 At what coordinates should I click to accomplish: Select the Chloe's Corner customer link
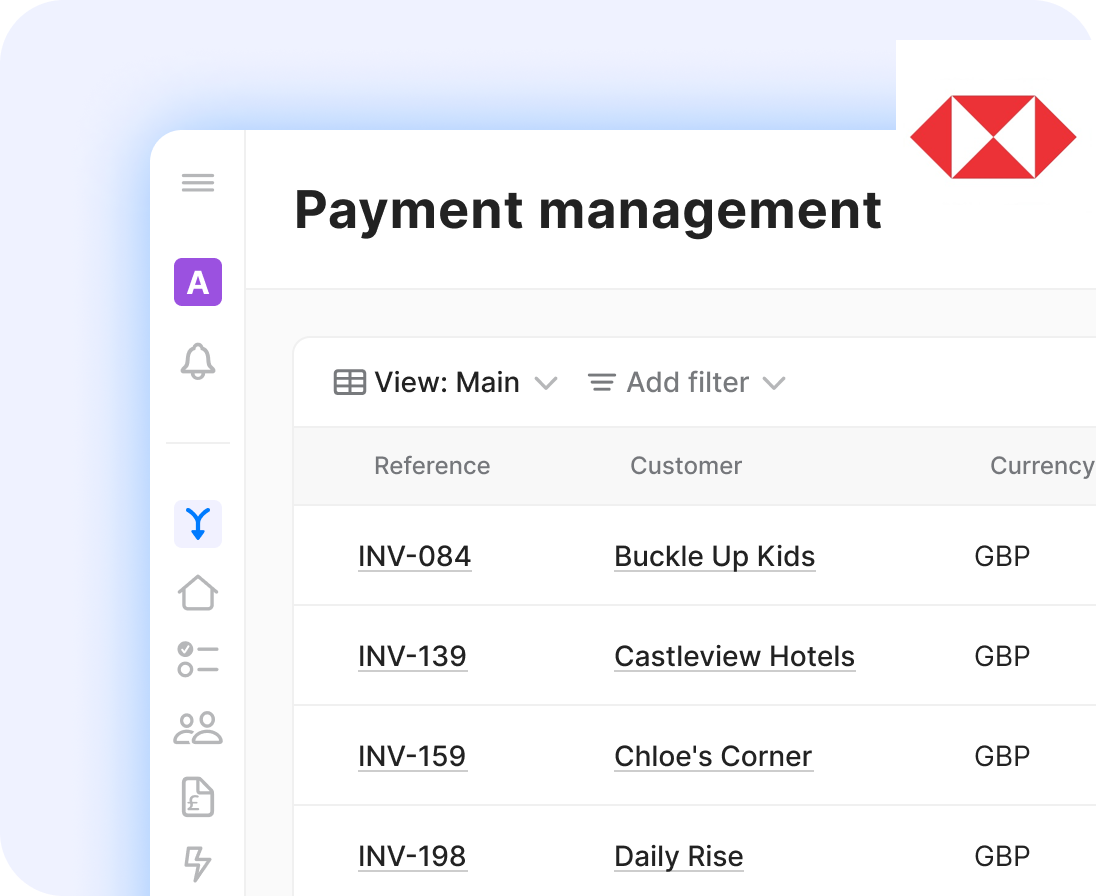point(713,756)
